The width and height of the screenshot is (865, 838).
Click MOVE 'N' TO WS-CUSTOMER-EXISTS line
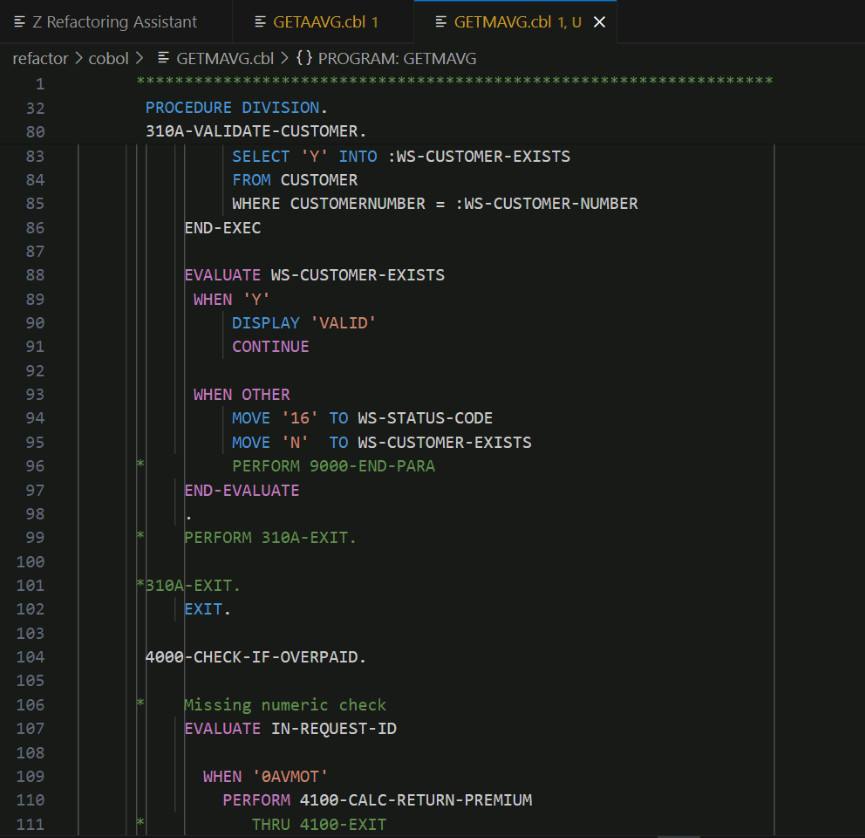[381, 442]
